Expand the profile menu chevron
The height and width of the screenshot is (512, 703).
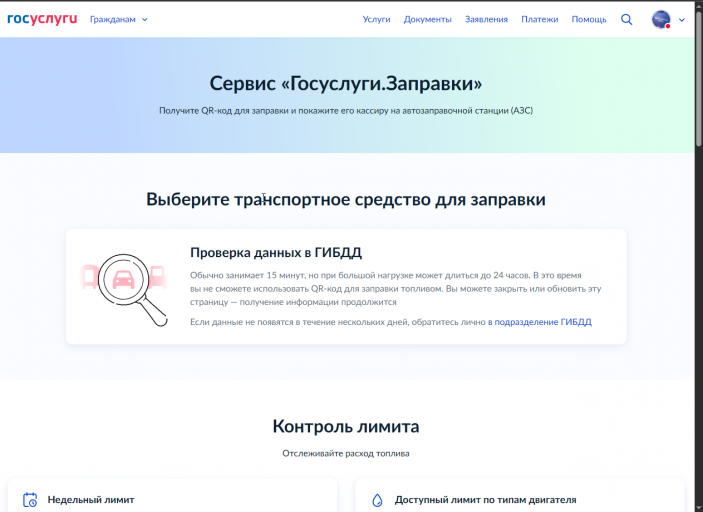tap(681, 20)
